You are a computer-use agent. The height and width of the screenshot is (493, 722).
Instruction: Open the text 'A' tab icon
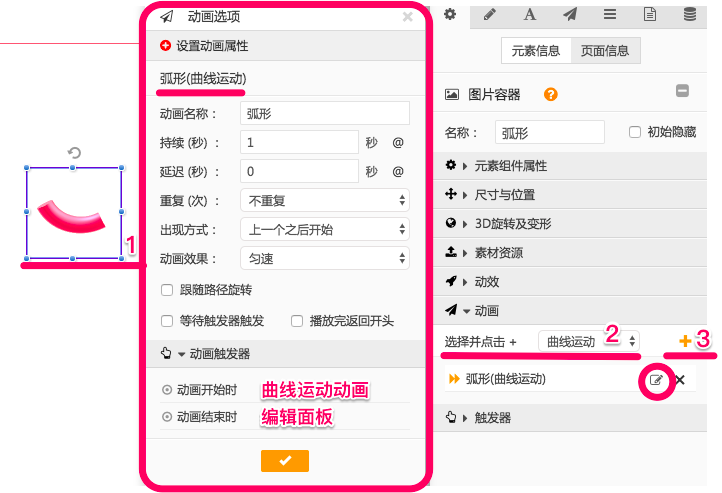pyautogui.click(x=529, y=14)
